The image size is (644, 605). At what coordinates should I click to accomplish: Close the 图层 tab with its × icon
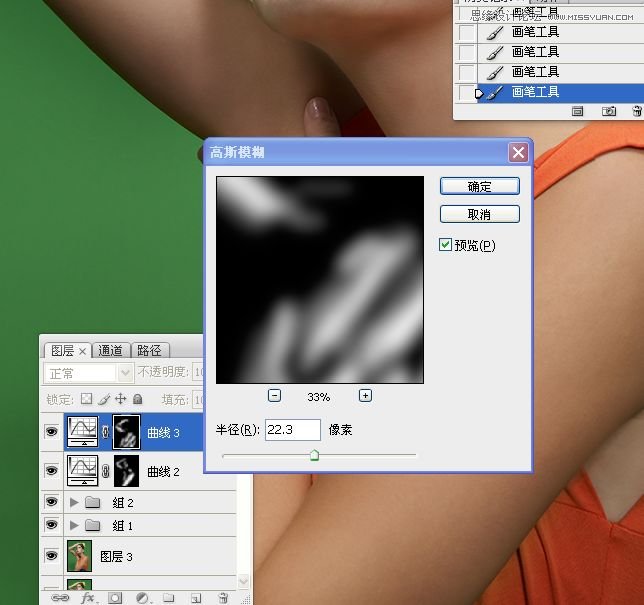click(x=83, y=352)
